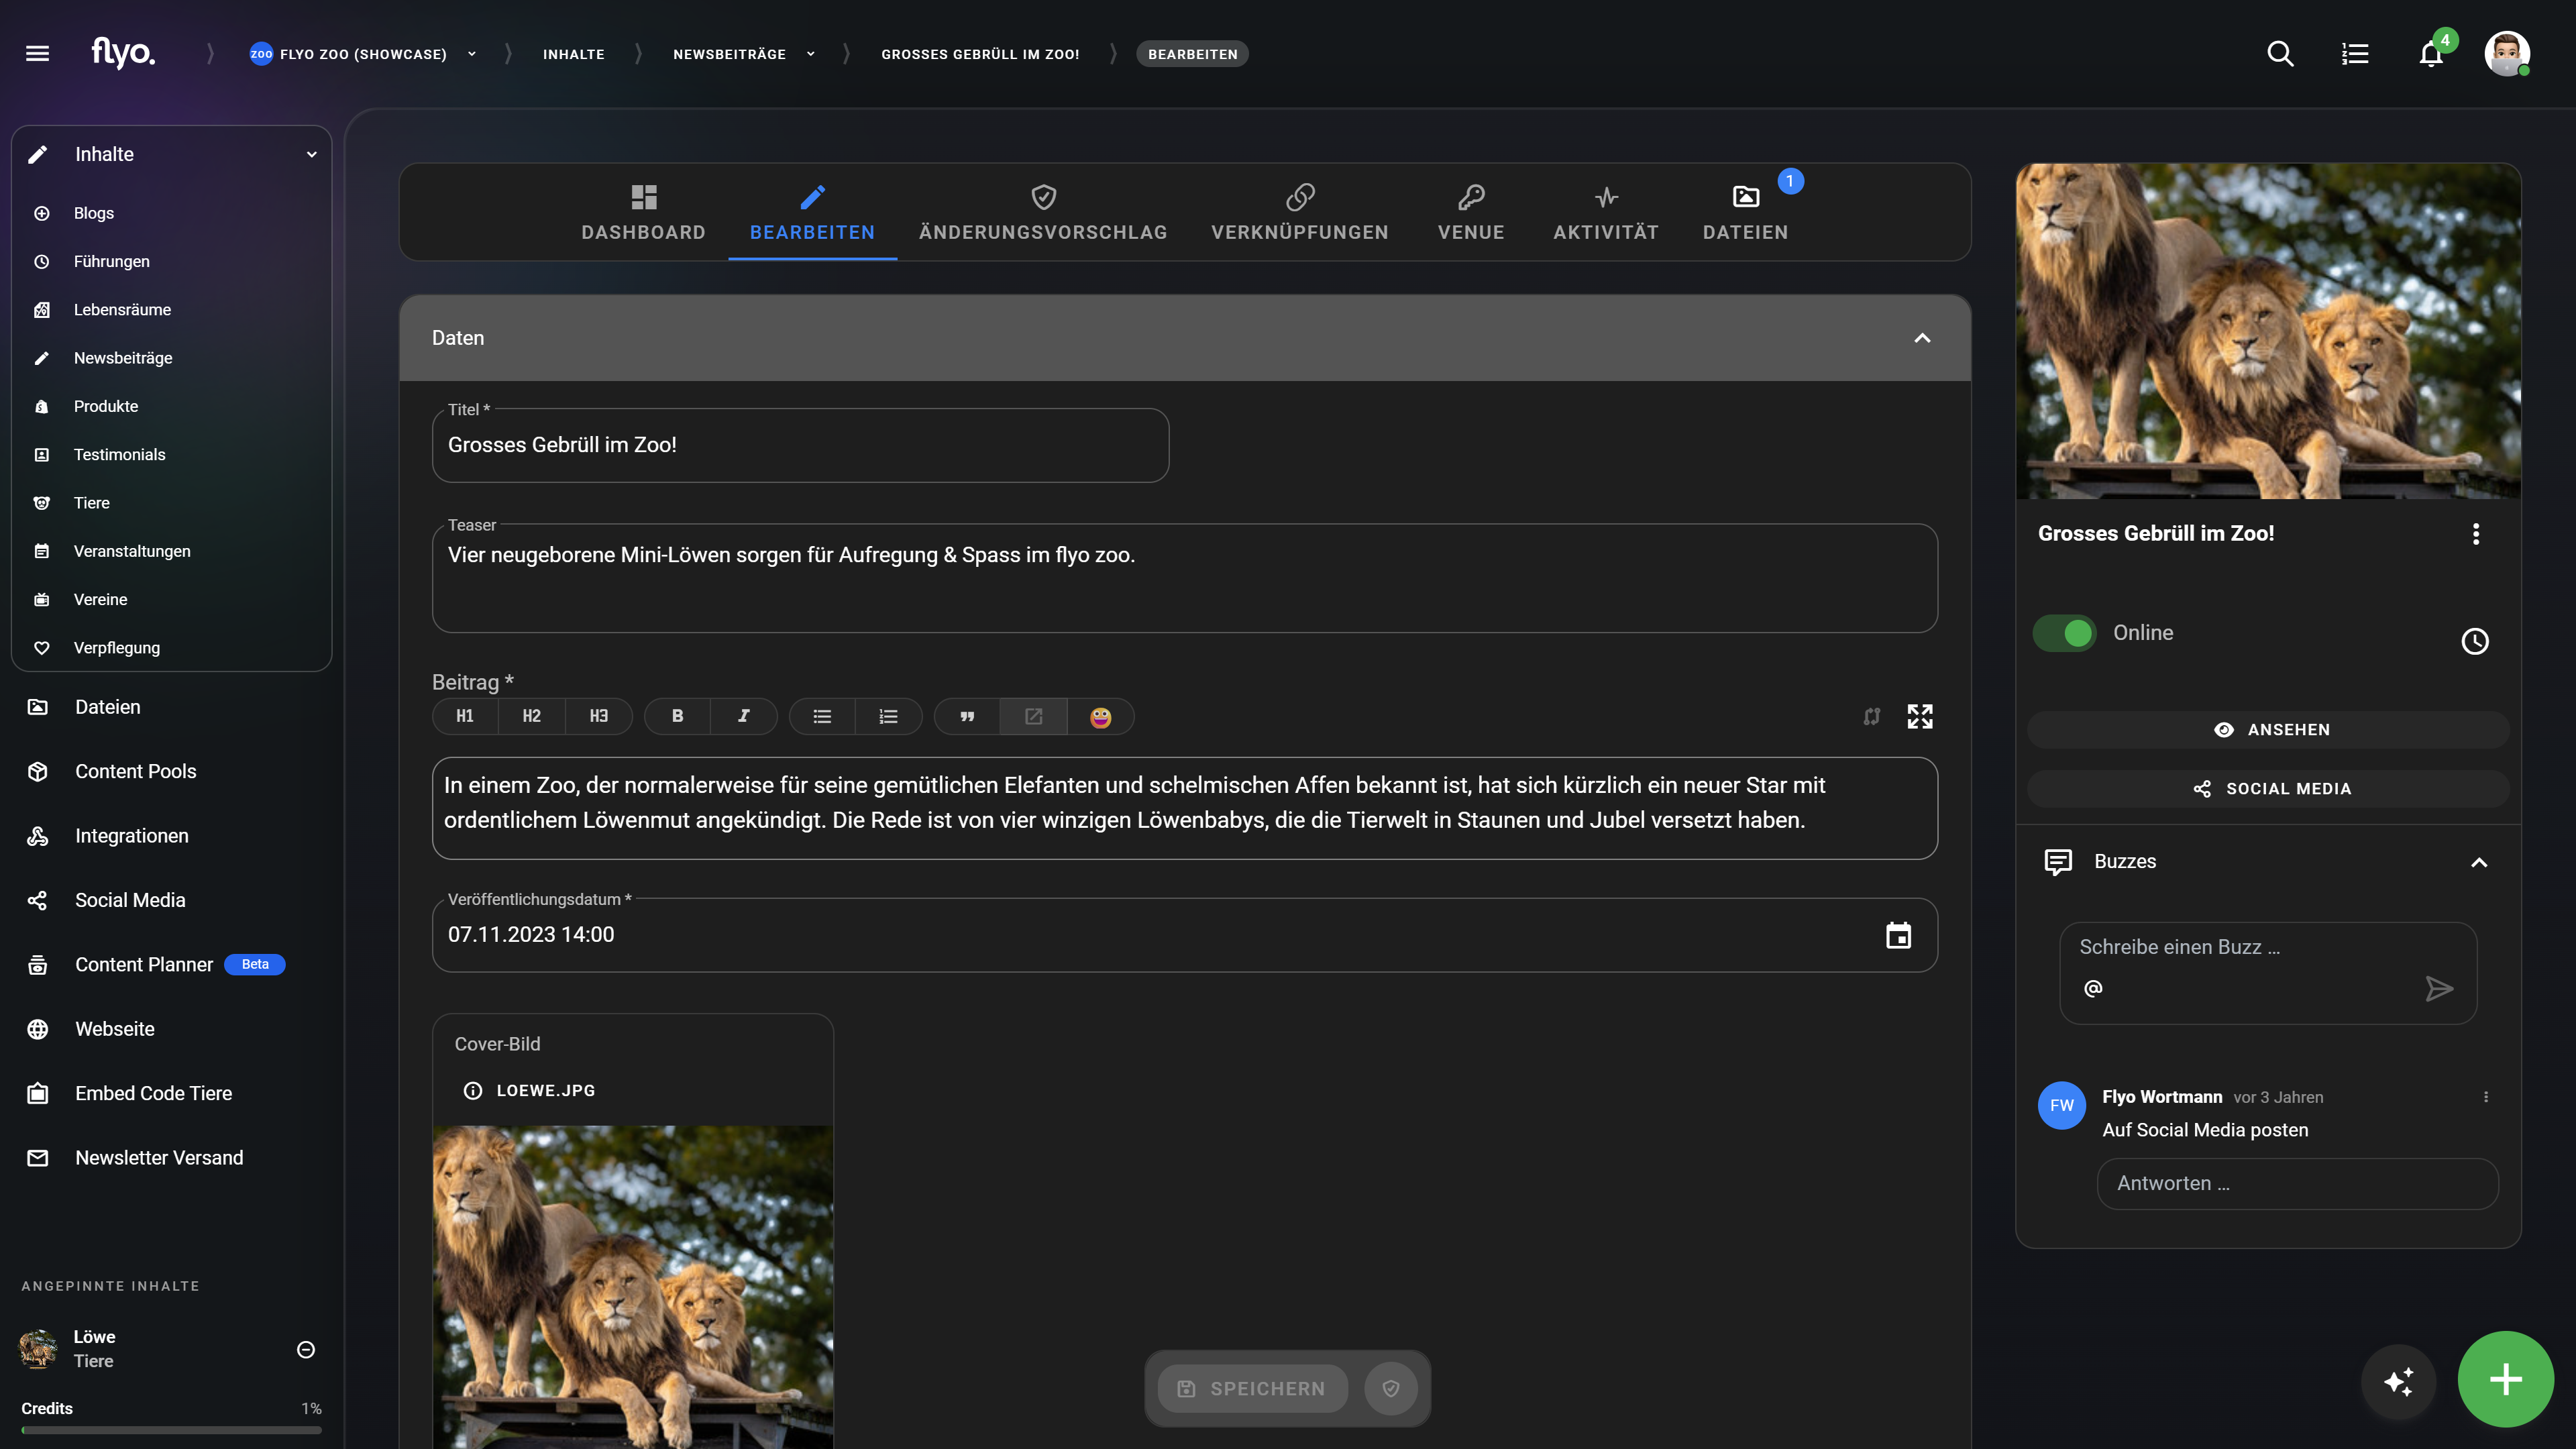The height and width of the screenshot is (1449, 2576).
Task: Click the @ mention icon in Buzz
Action: pos(2093,988)
